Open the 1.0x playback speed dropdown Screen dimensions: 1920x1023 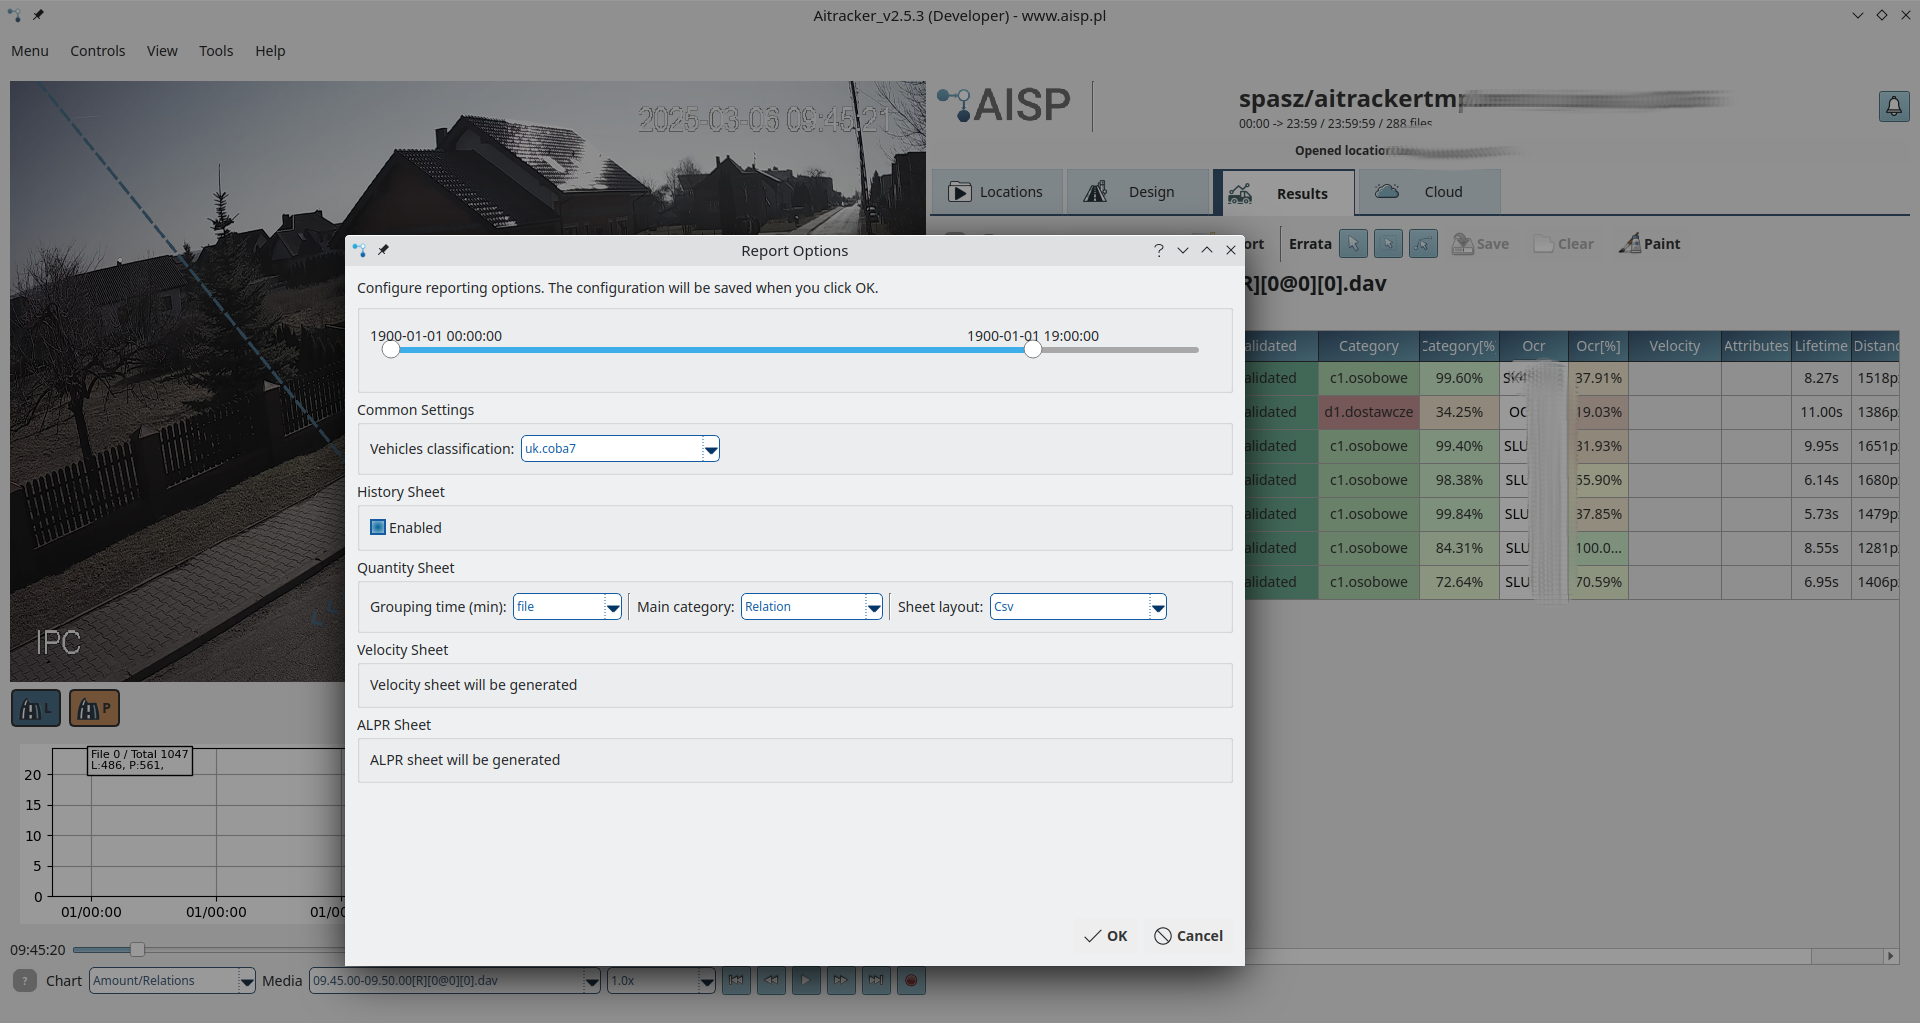coord(706,980)
